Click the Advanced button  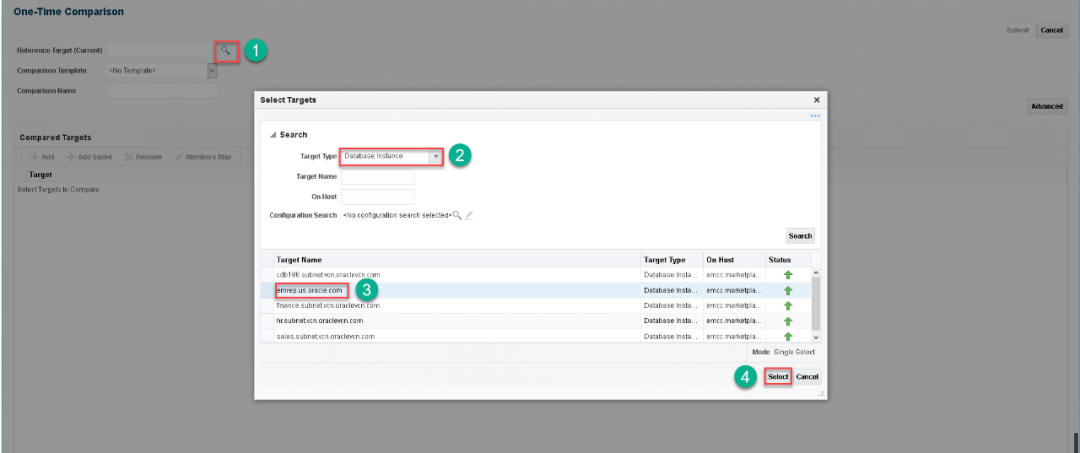coord(1047,107)
